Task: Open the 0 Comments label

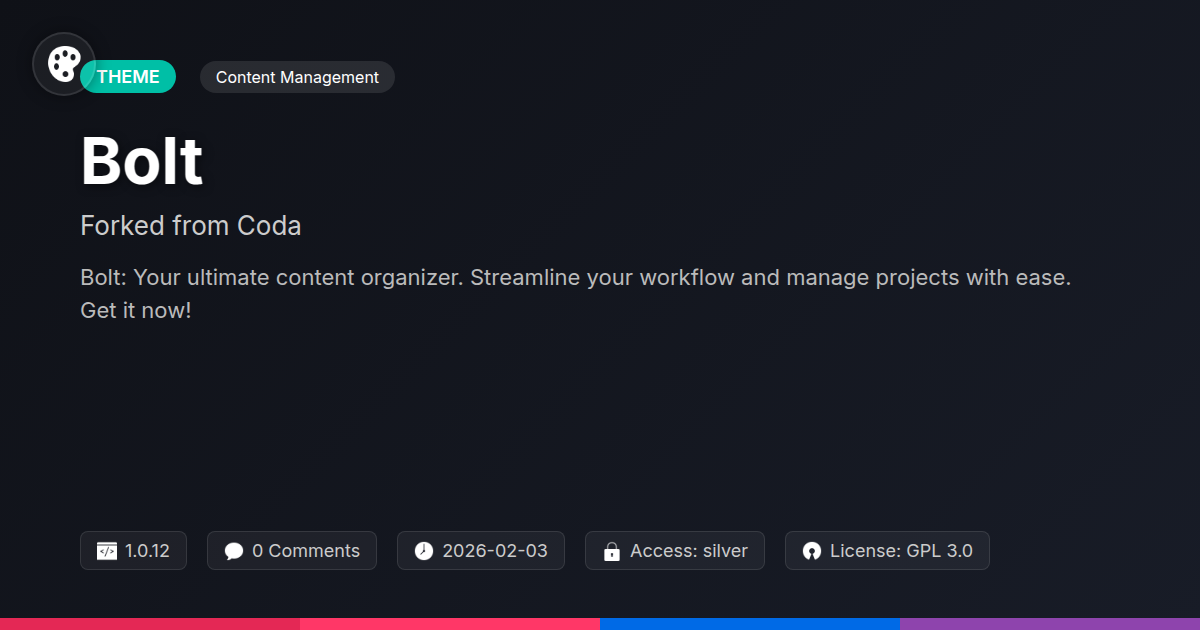Action: [306, 551]
